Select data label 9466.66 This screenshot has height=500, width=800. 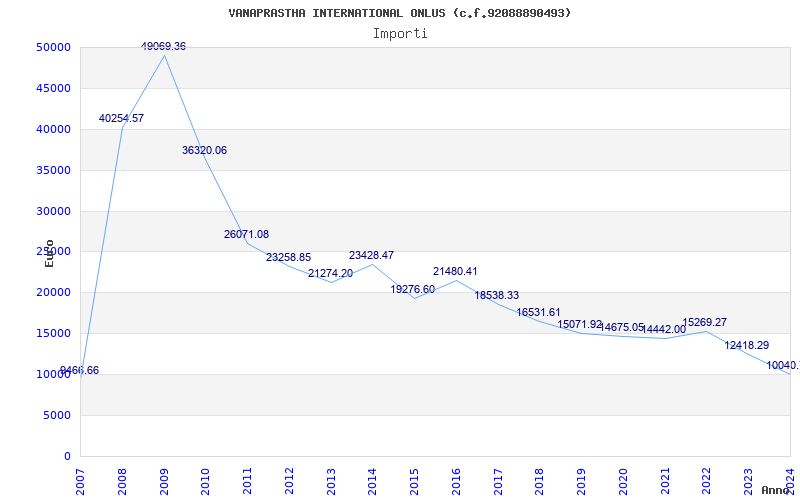pyautogui.click(x=79, y=370)
